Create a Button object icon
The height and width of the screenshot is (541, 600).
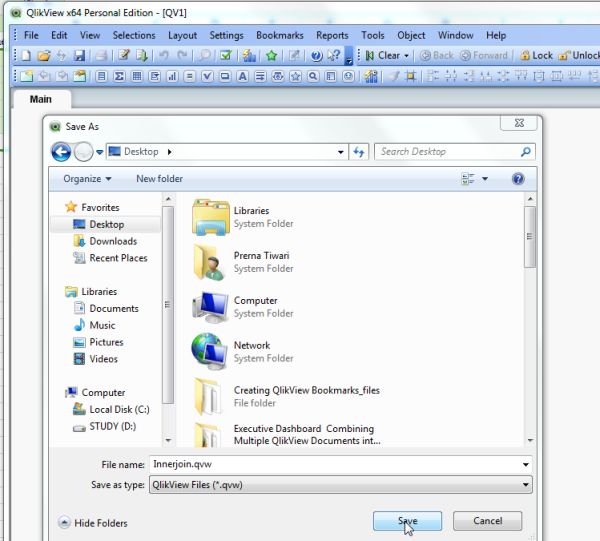pos(225,77)
